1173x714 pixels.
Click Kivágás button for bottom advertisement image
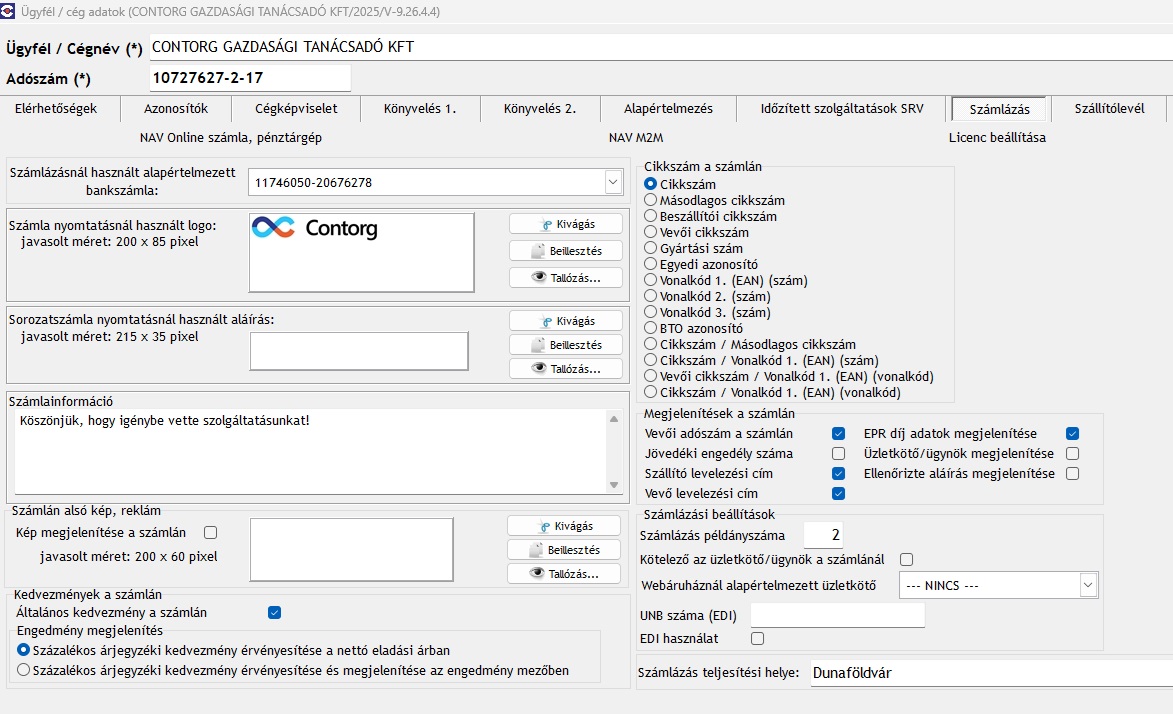[x=563, y=525]
